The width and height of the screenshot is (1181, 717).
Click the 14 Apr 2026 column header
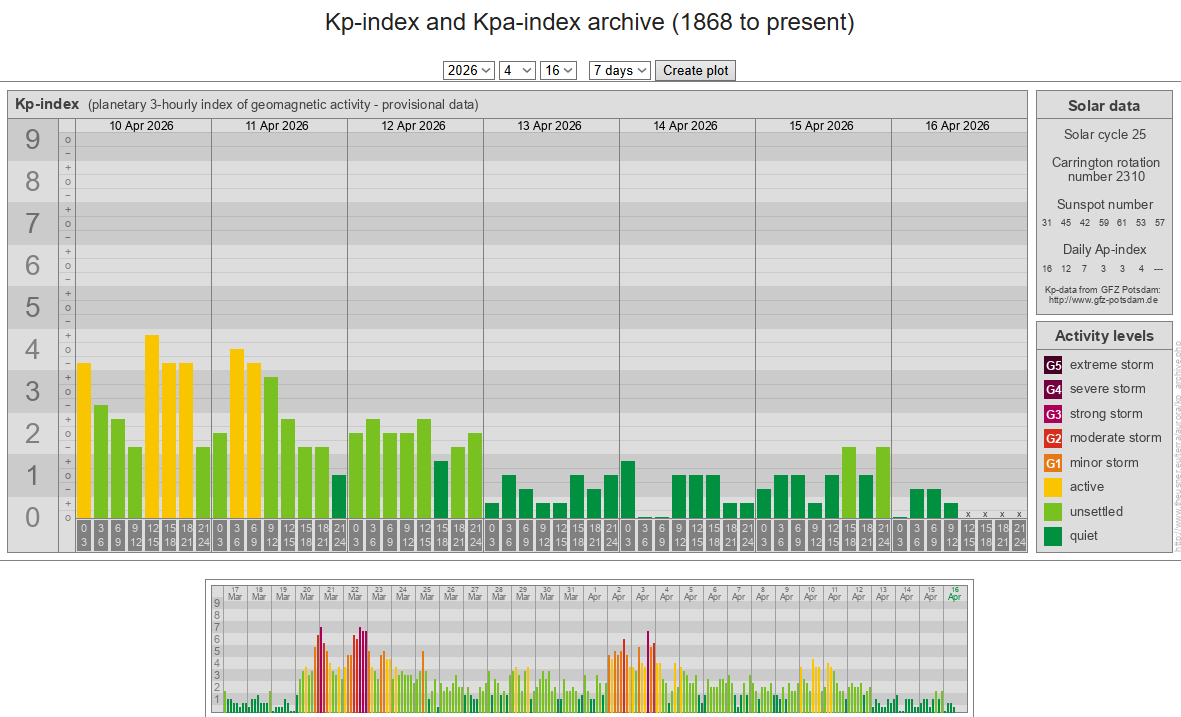coord(685,126)
